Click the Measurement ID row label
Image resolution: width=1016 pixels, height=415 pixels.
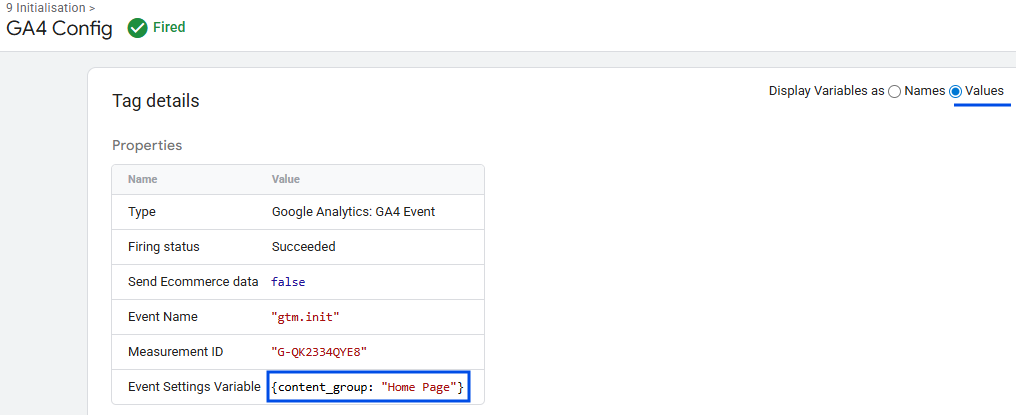176,352
